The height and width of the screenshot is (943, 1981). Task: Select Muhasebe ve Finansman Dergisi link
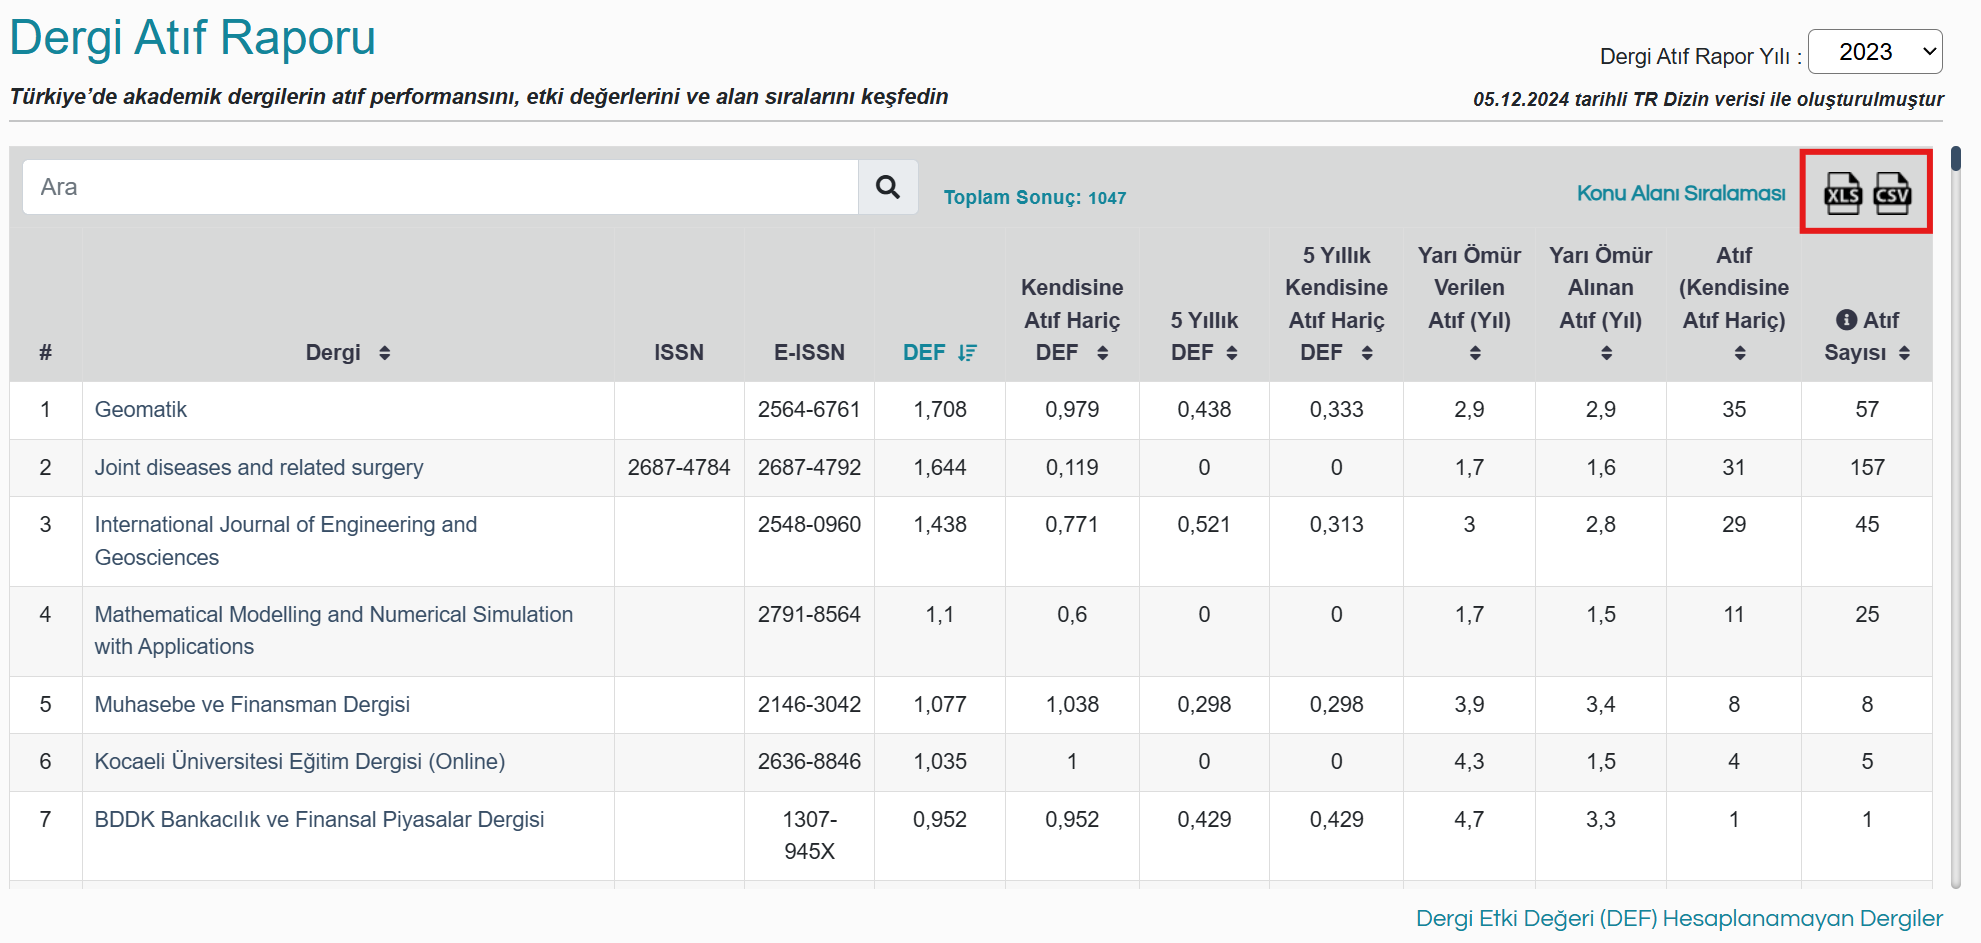tap(252, 705)
